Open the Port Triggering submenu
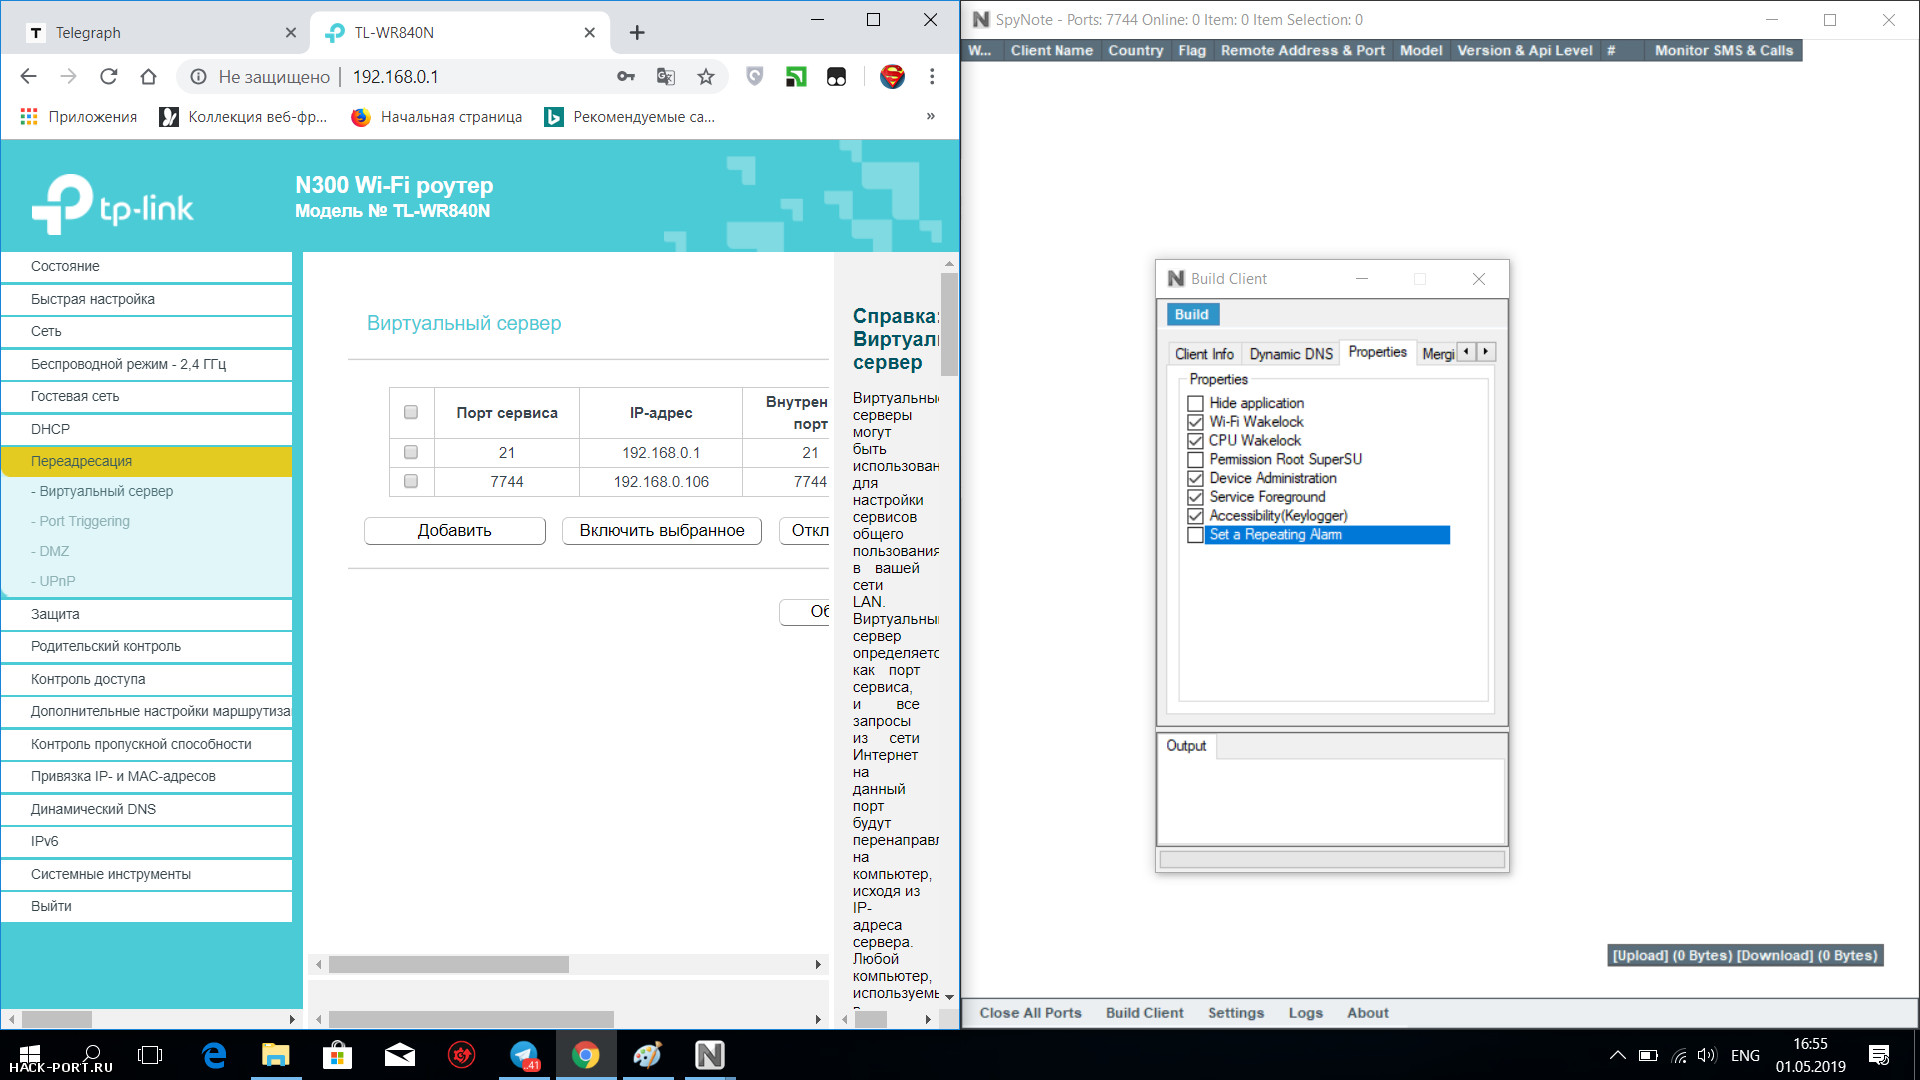Viewport: 1920px width, 1080px height. coord(85,521)
